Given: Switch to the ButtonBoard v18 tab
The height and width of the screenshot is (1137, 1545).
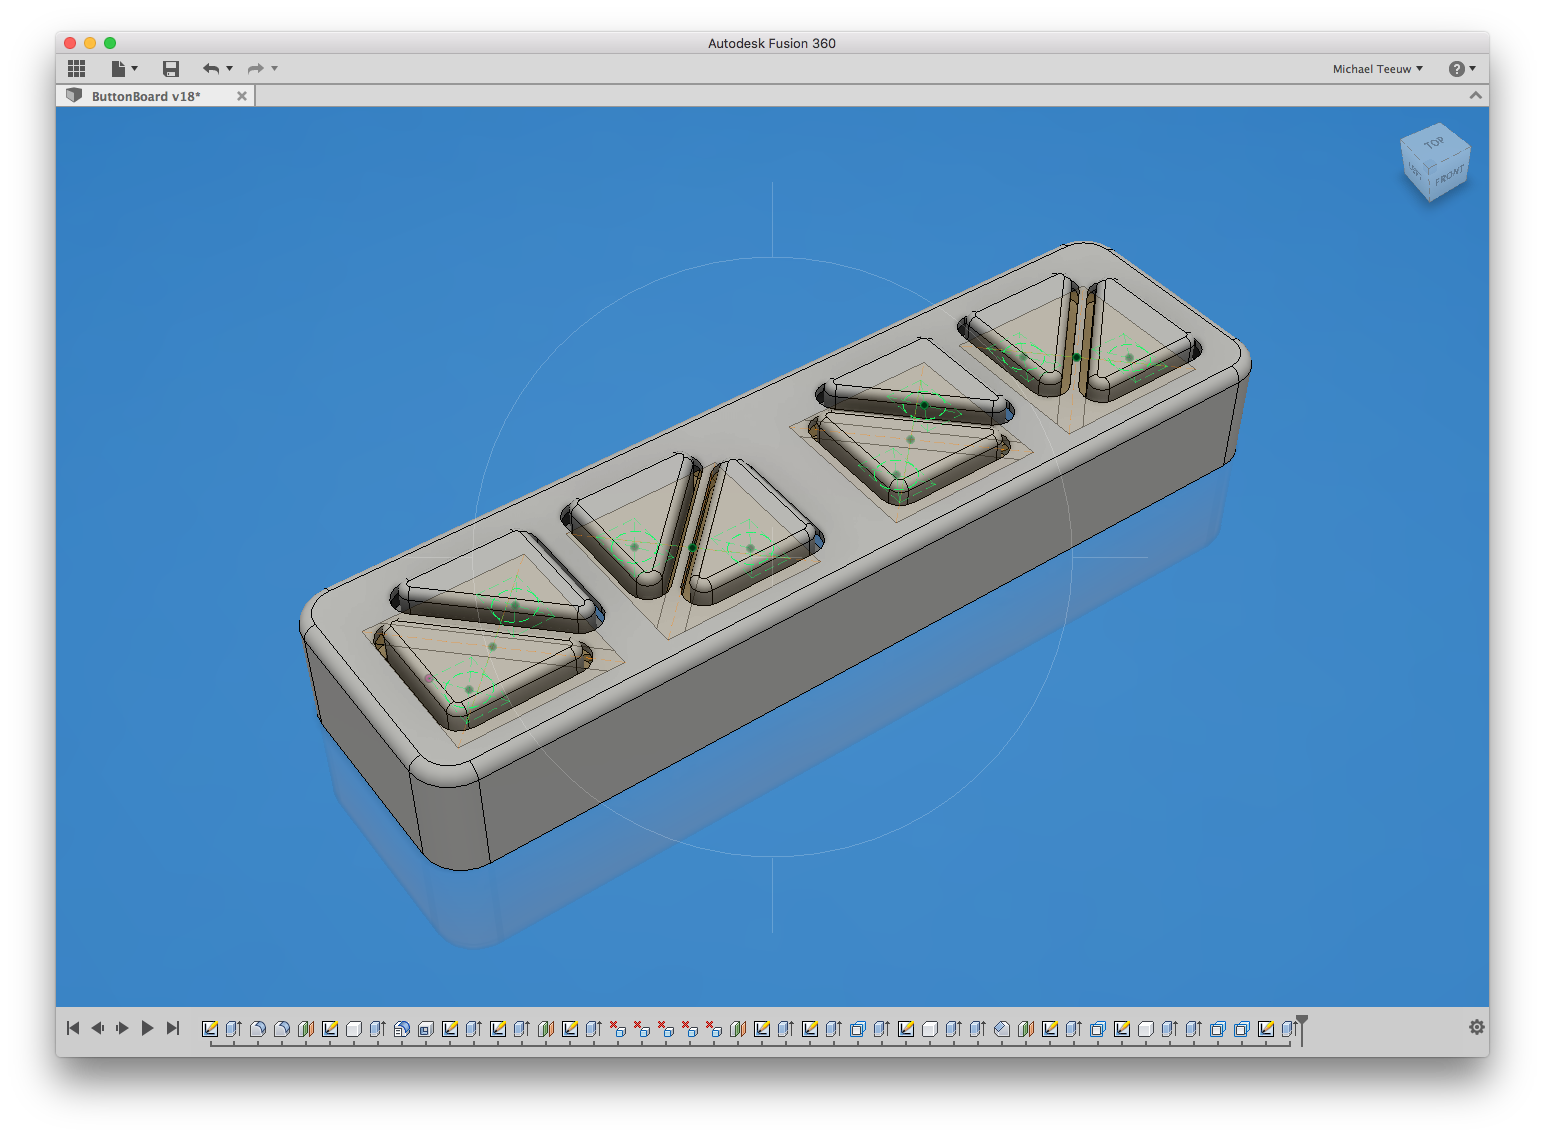Looking at the screenshot, I should pyautogui.click(x=146, y=96).
